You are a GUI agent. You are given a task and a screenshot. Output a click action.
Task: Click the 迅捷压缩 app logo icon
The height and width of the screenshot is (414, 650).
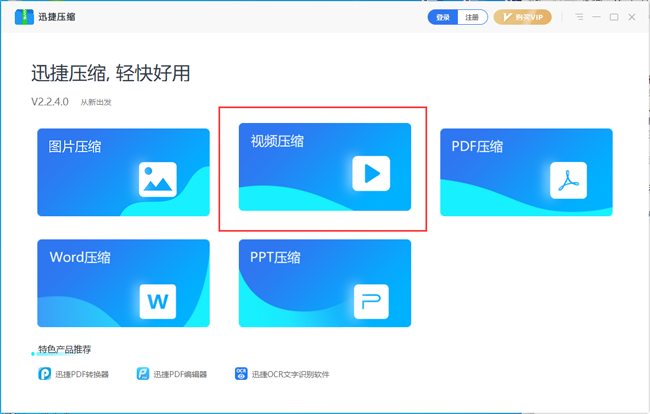coord(24,17)
